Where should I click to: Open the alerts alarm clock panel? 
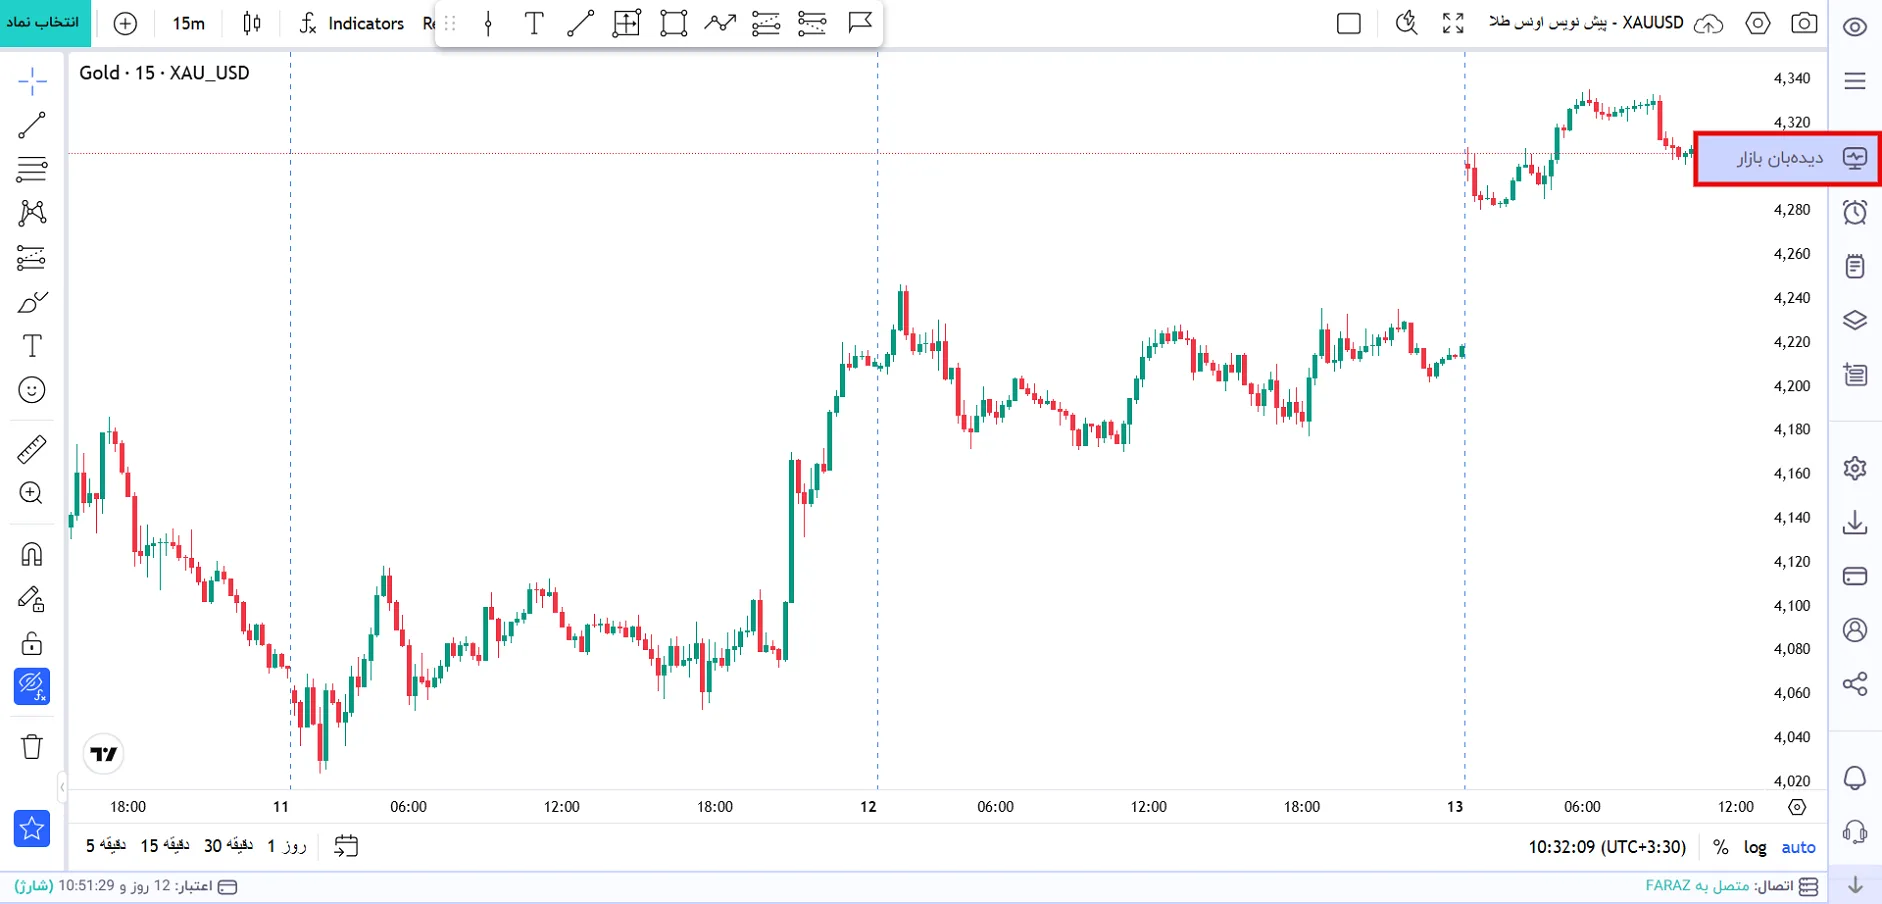click(1855, 212)
